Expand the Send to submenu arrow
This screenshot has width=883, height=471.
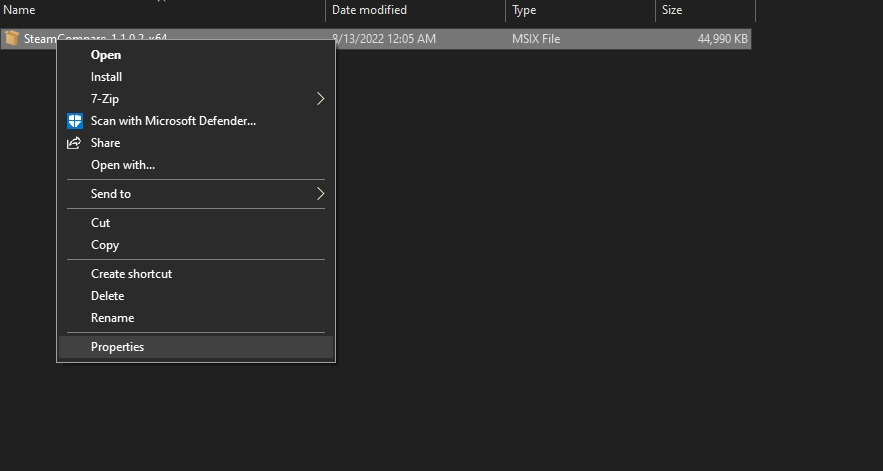(x=320, y=194)
